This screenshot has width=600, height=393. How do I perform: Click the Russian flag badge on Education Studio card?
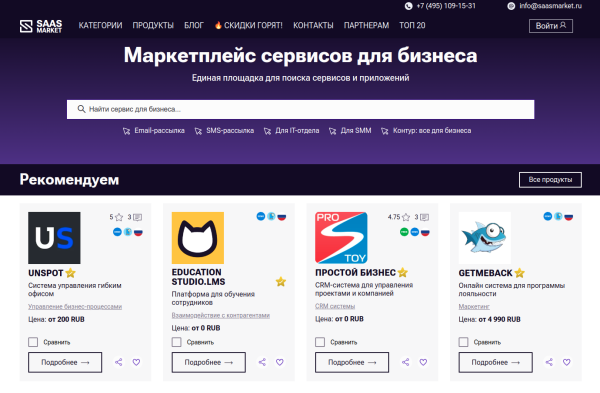click(x=282, y=217)
